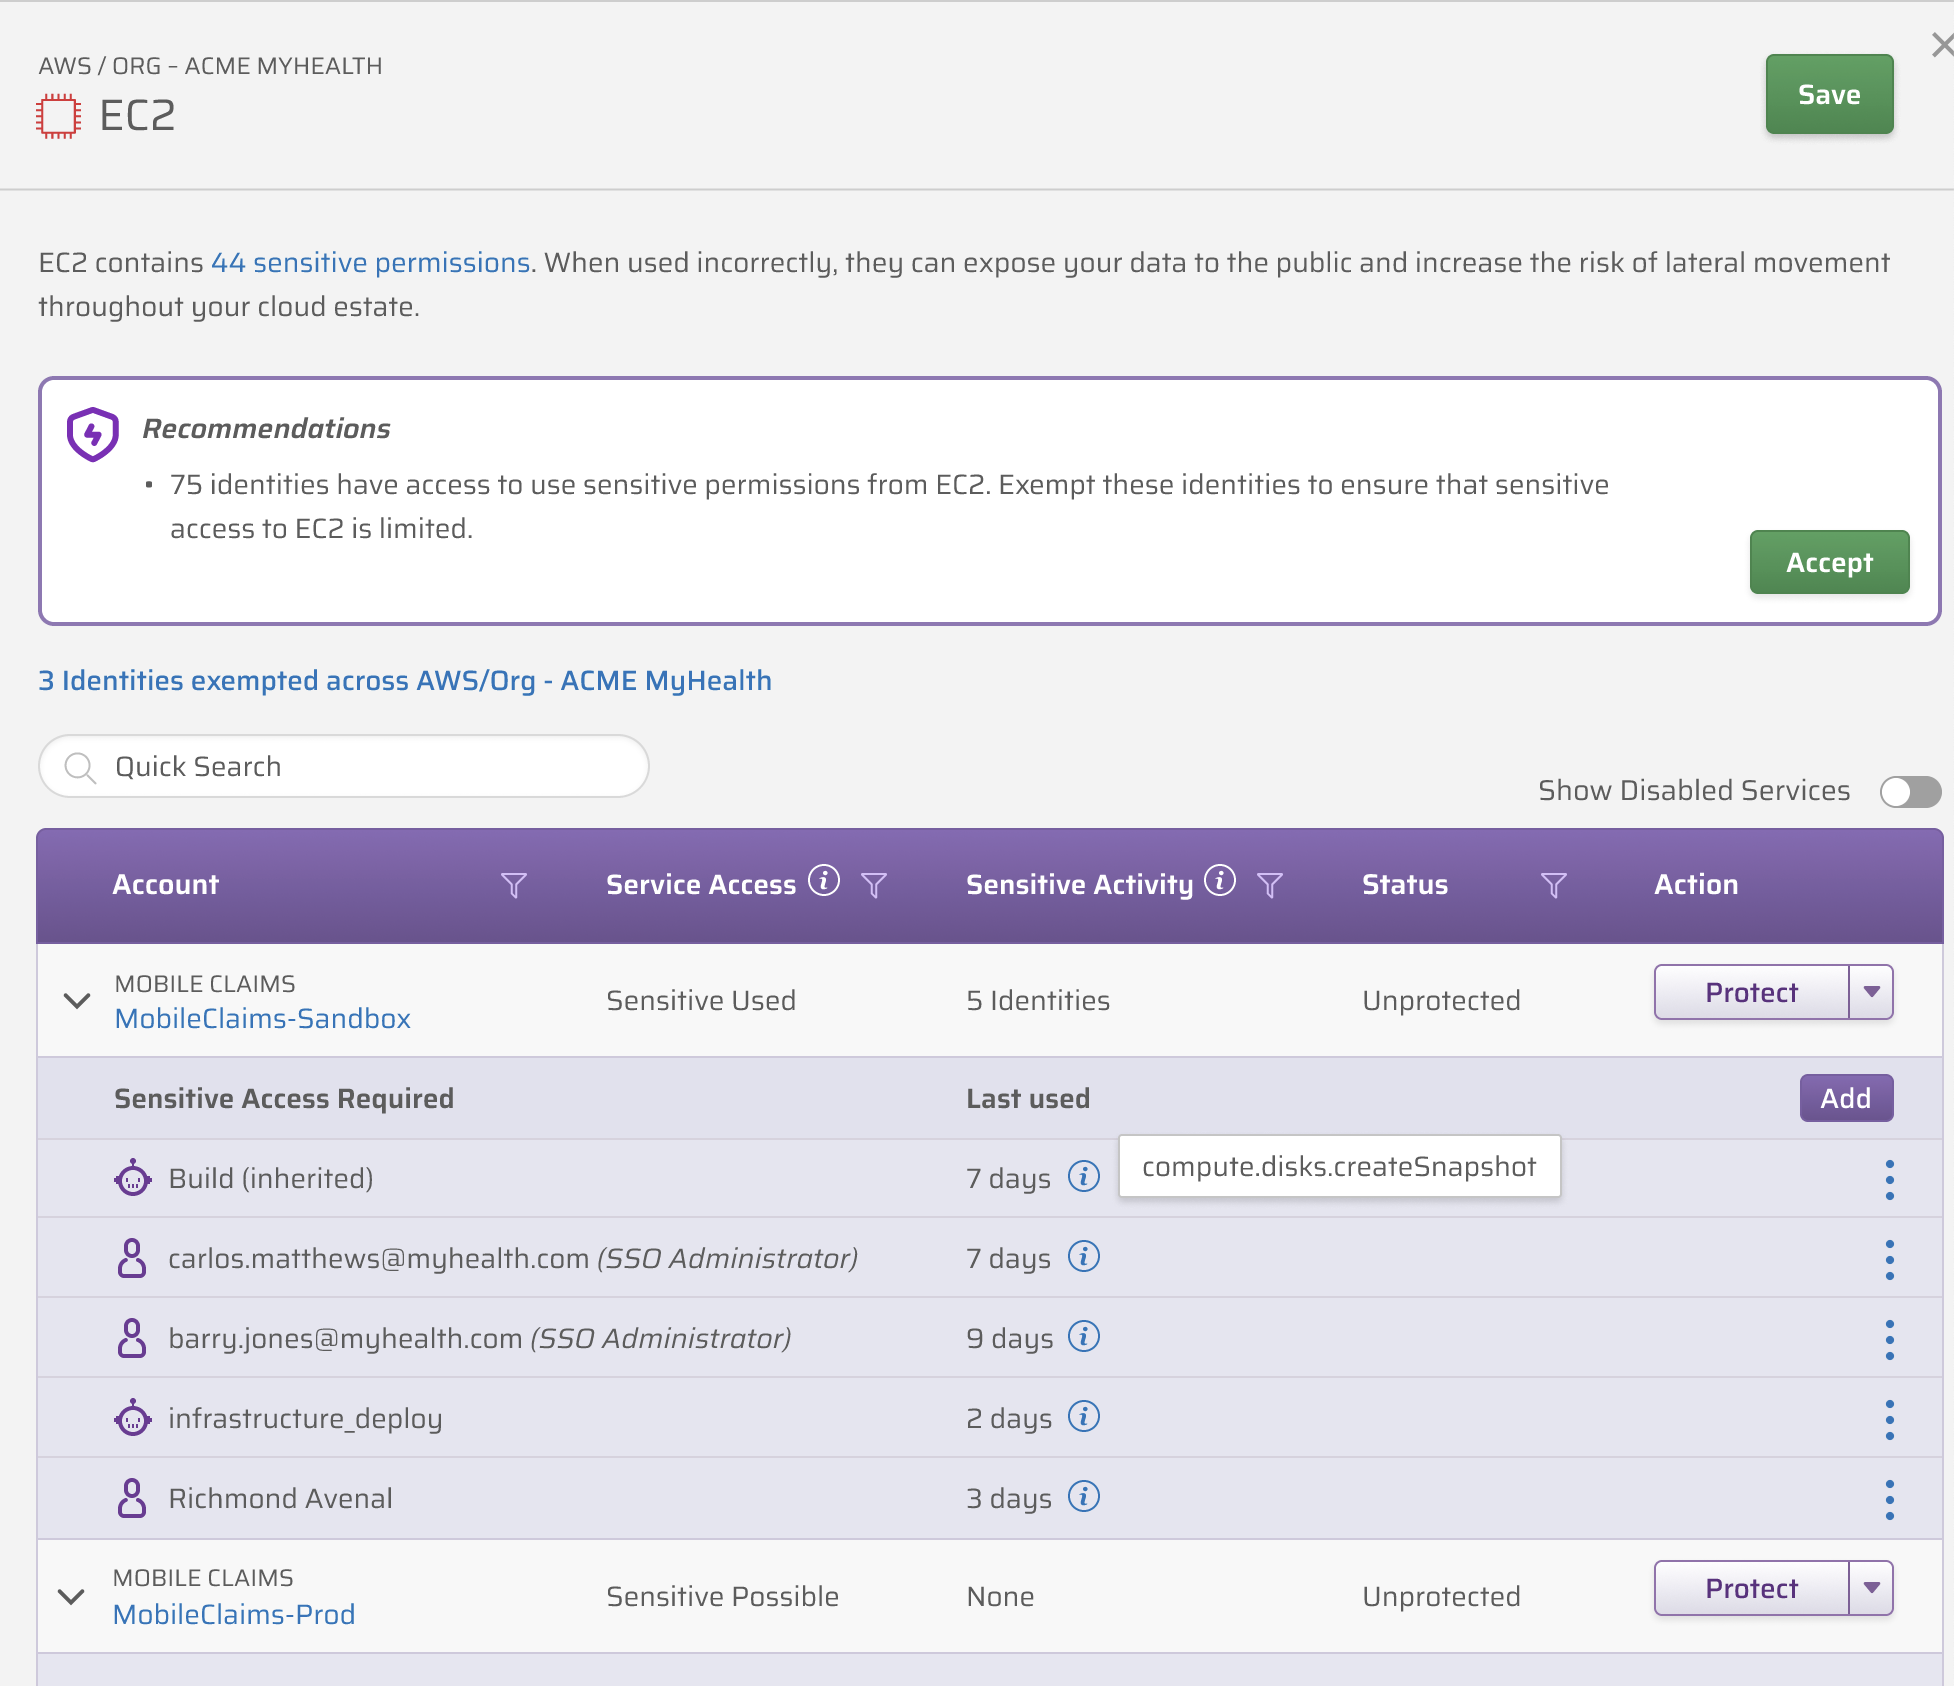The width and height of the screenshot is (1954, 1686).
Task: Open Protect dropdown arrow for MobileClaims-Sandbox
Action: (1872, 992)
